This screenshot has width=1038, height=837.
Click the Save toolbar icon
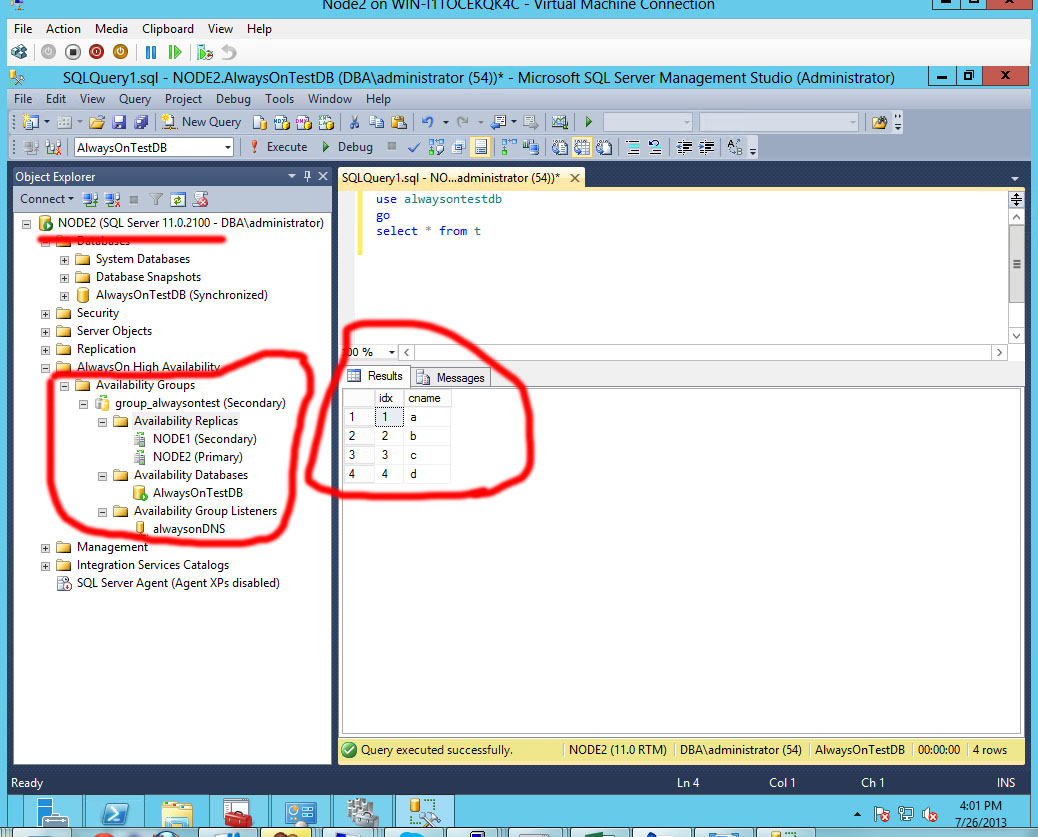[x=117, y=121]
